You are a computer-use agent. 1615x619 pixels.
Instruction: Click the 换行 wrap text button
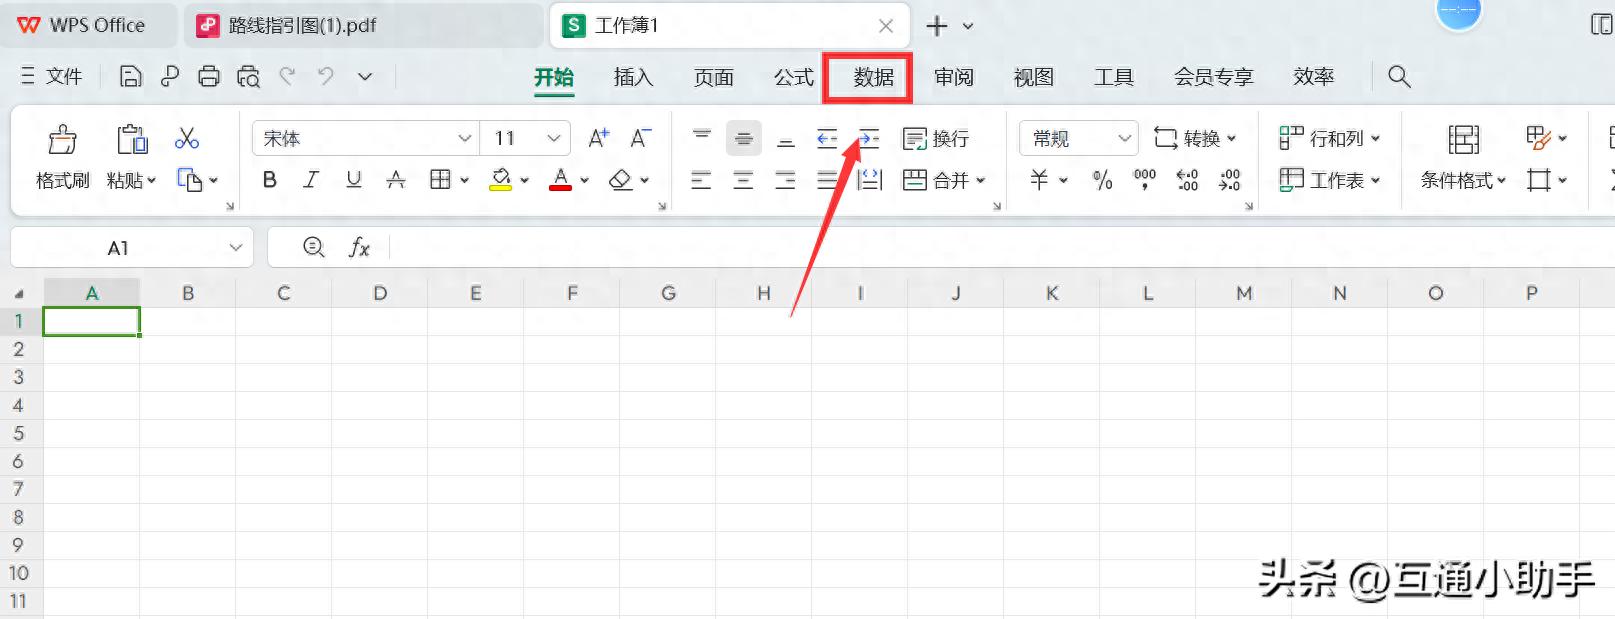(x=936, y=138)
